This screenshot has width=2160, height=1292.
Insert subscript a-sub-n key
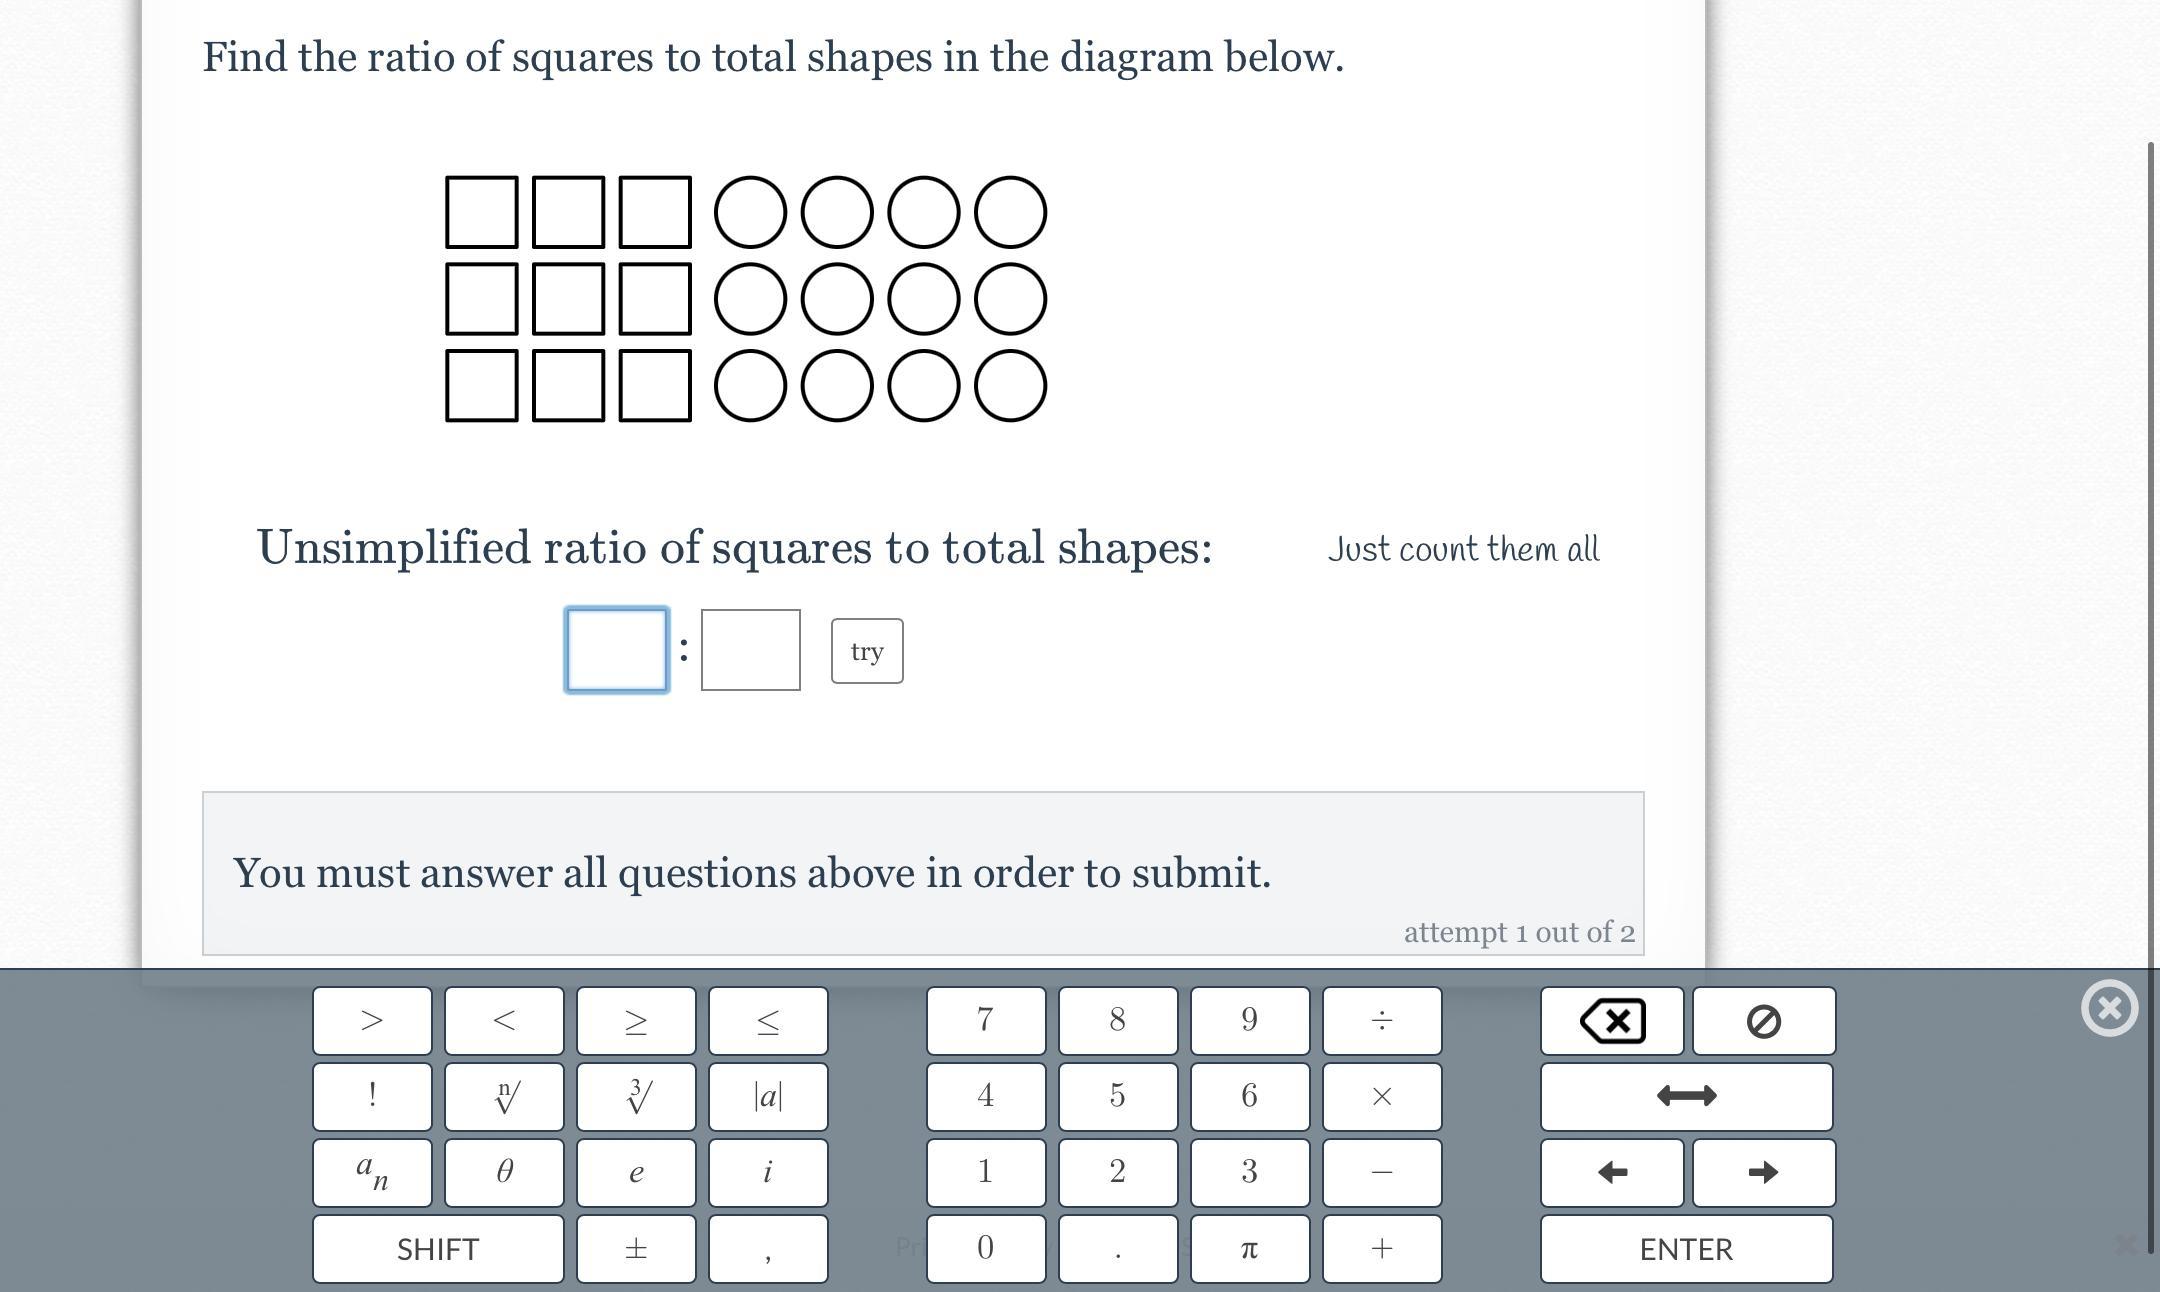tap(372, 1172)
